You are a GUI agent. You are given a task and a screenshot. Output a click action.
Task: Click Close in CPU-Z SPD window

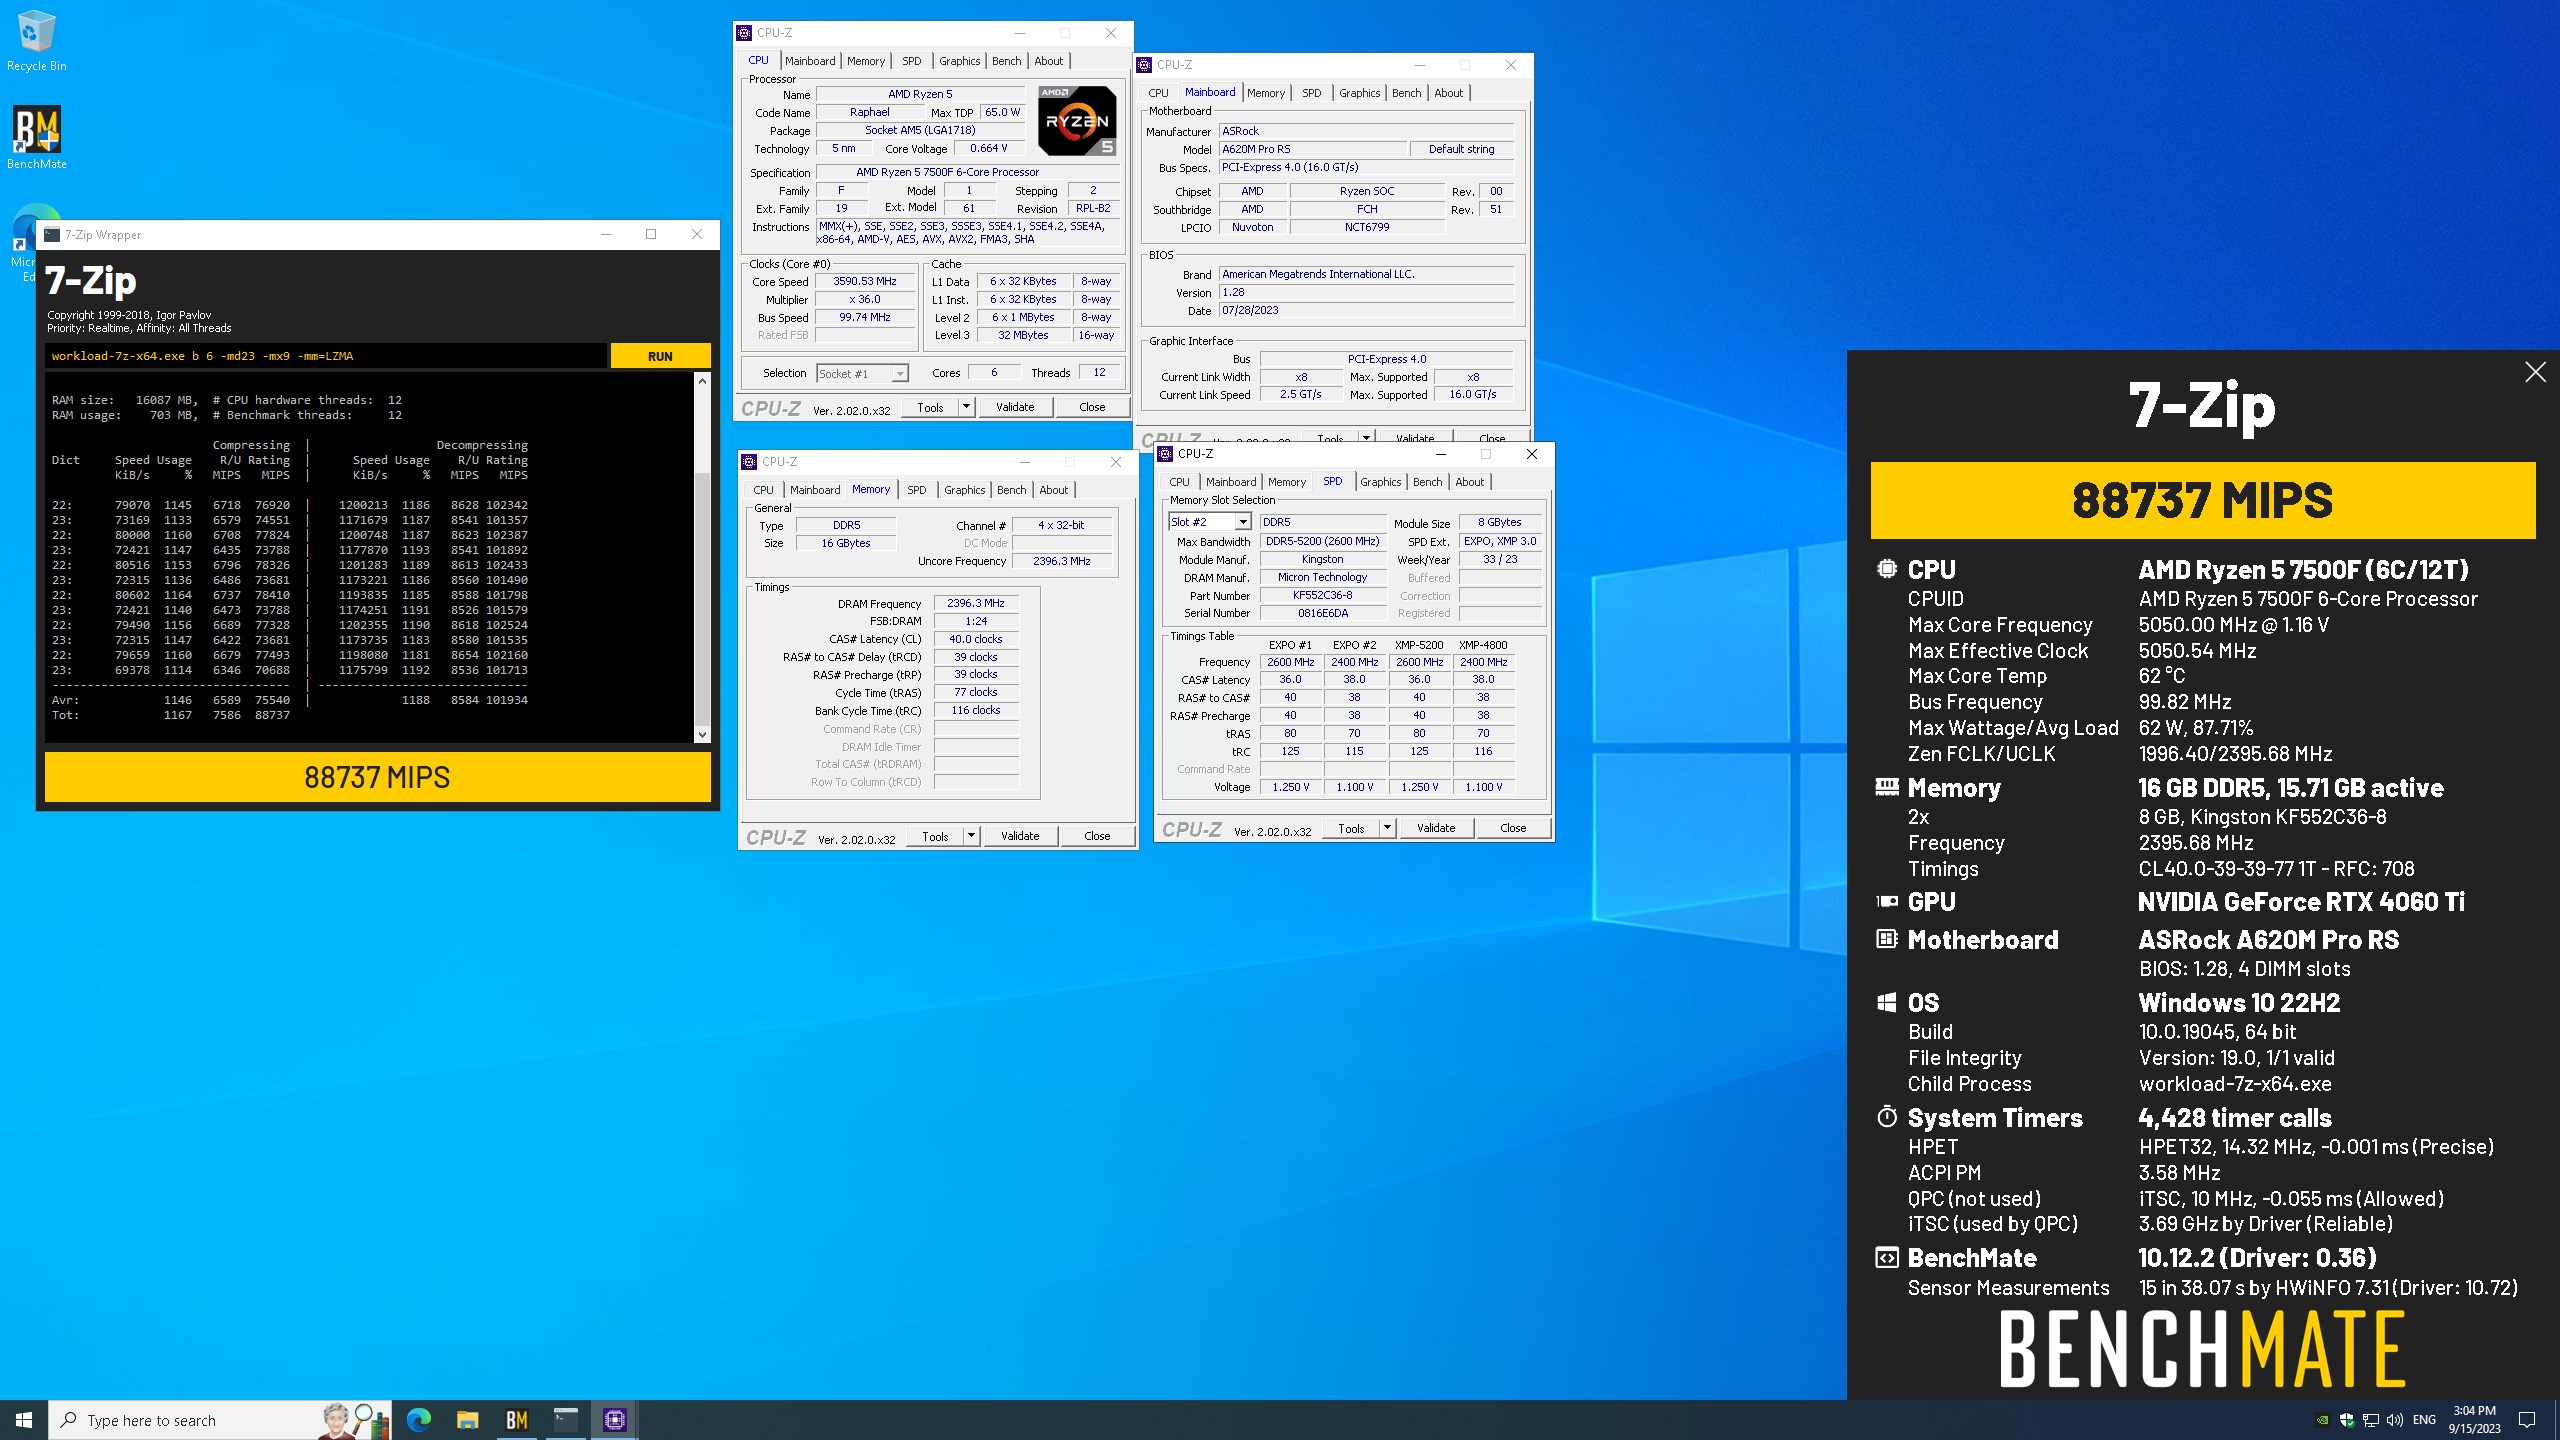(x=1513, y=828)
